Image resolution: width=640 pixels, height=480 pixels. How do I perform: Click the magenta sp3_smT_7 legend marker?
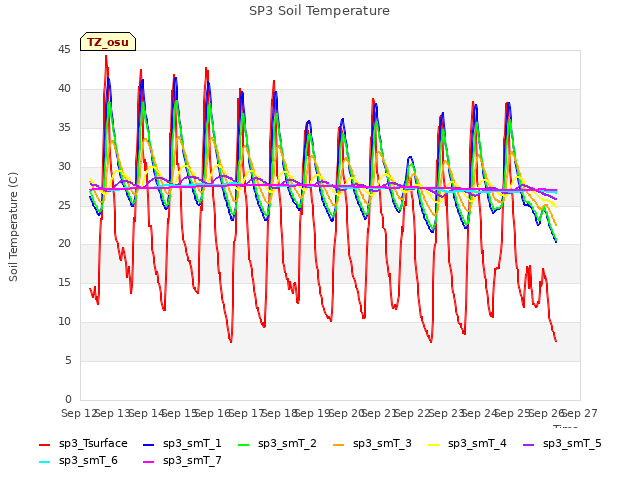point(149,462)
